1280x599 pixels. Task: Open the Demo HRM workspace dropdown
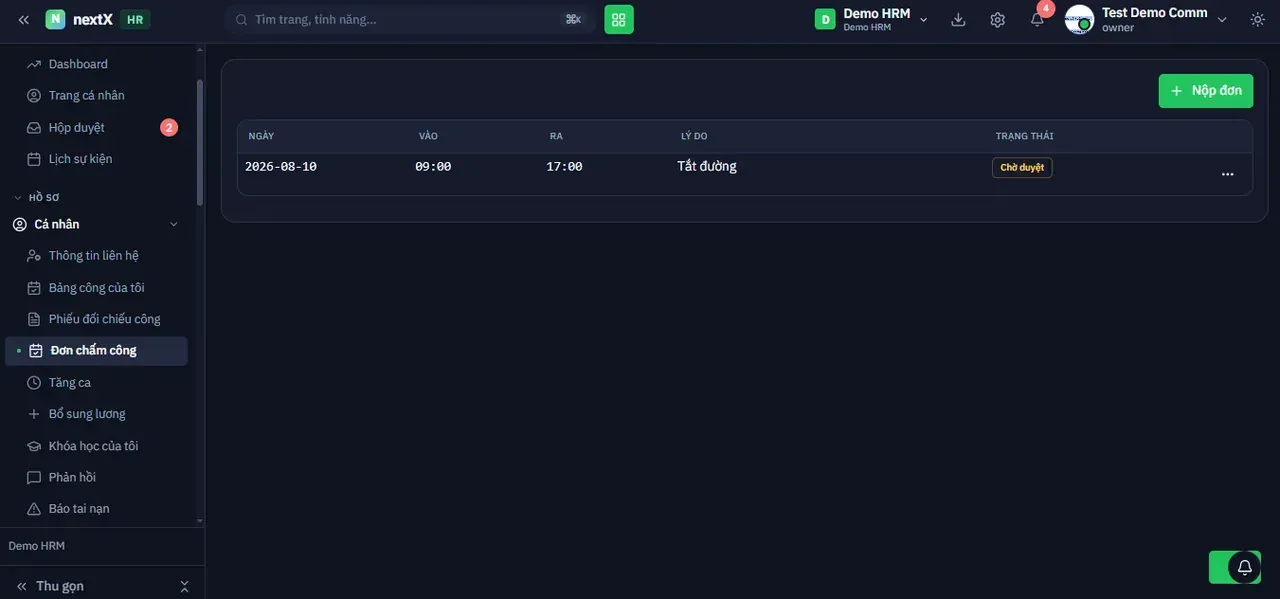click(x=872, y=20)
